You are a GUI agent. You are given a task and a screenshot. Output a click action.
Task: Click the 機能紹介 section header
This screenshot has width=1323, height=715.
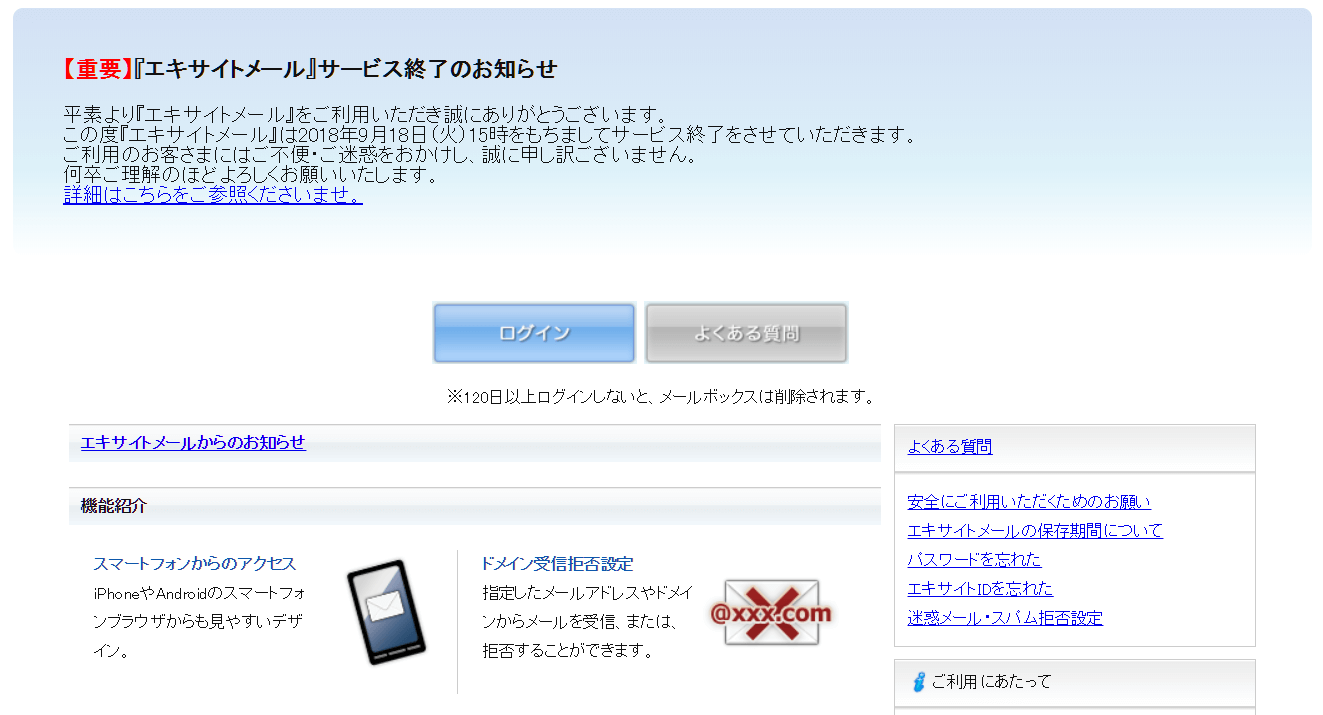click(114, 506)
